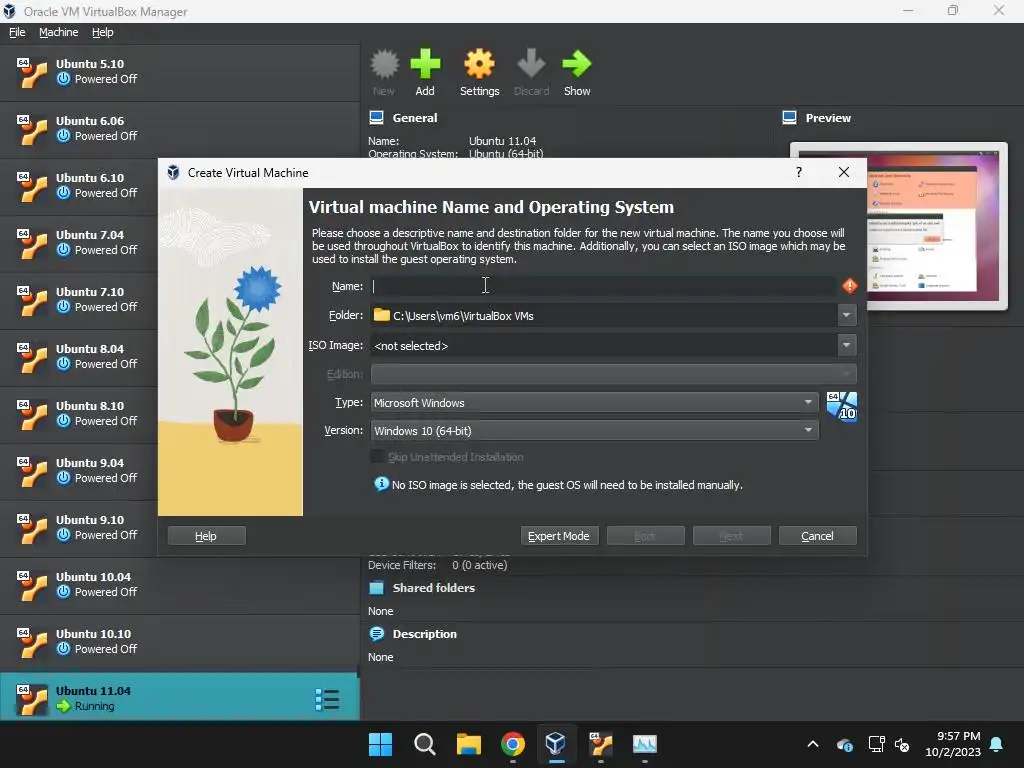This screenshot has width=1024, height=768.
Task: Click 'C:\Users\vm6\VirtualBox VMs' folder path
Action: coord(463,315)
